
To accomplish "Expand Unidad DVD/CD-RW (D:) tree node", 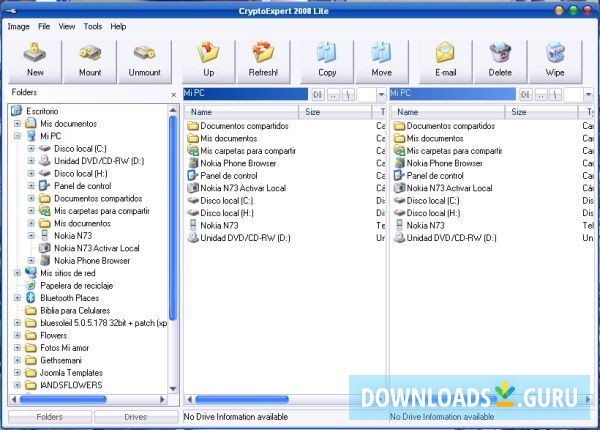I will coord(31,161).
